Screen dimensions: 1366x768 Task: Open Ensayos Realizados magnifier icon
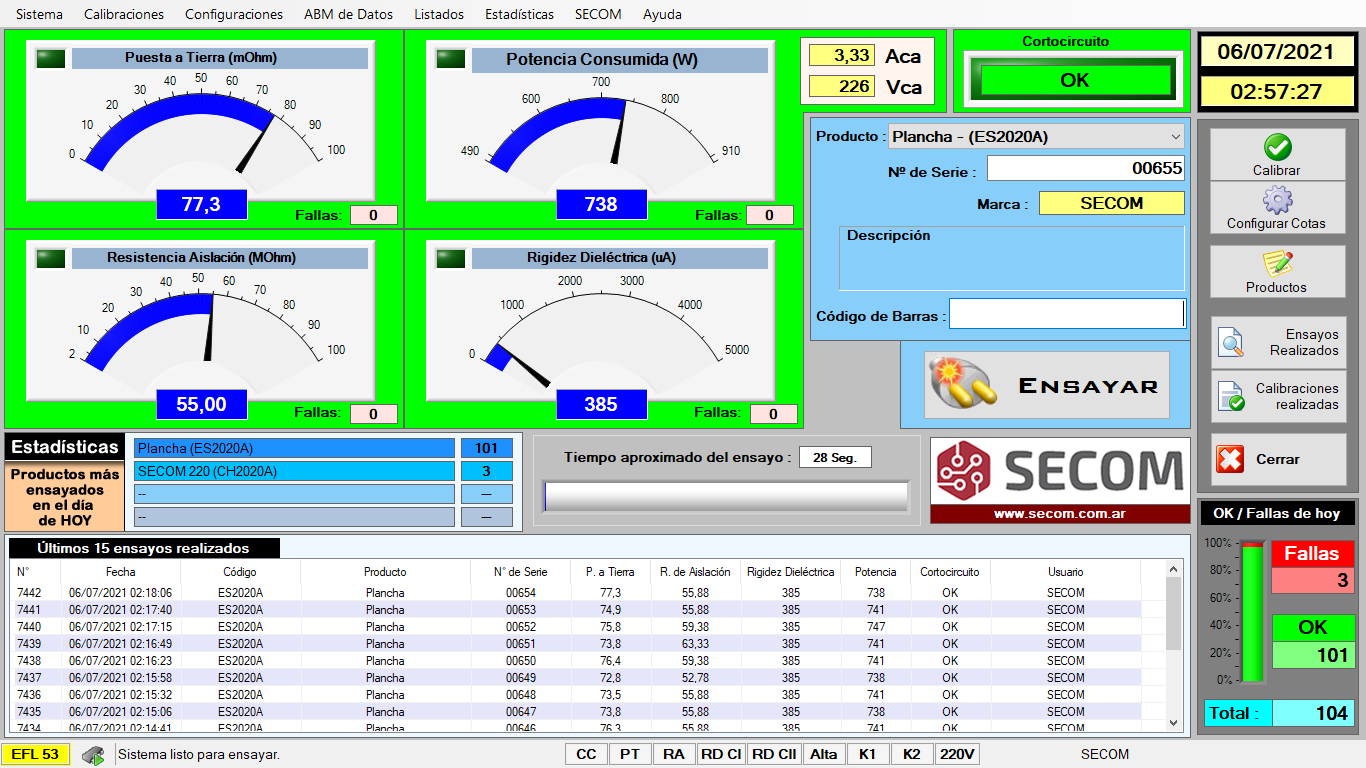[x=1231, y=343]
